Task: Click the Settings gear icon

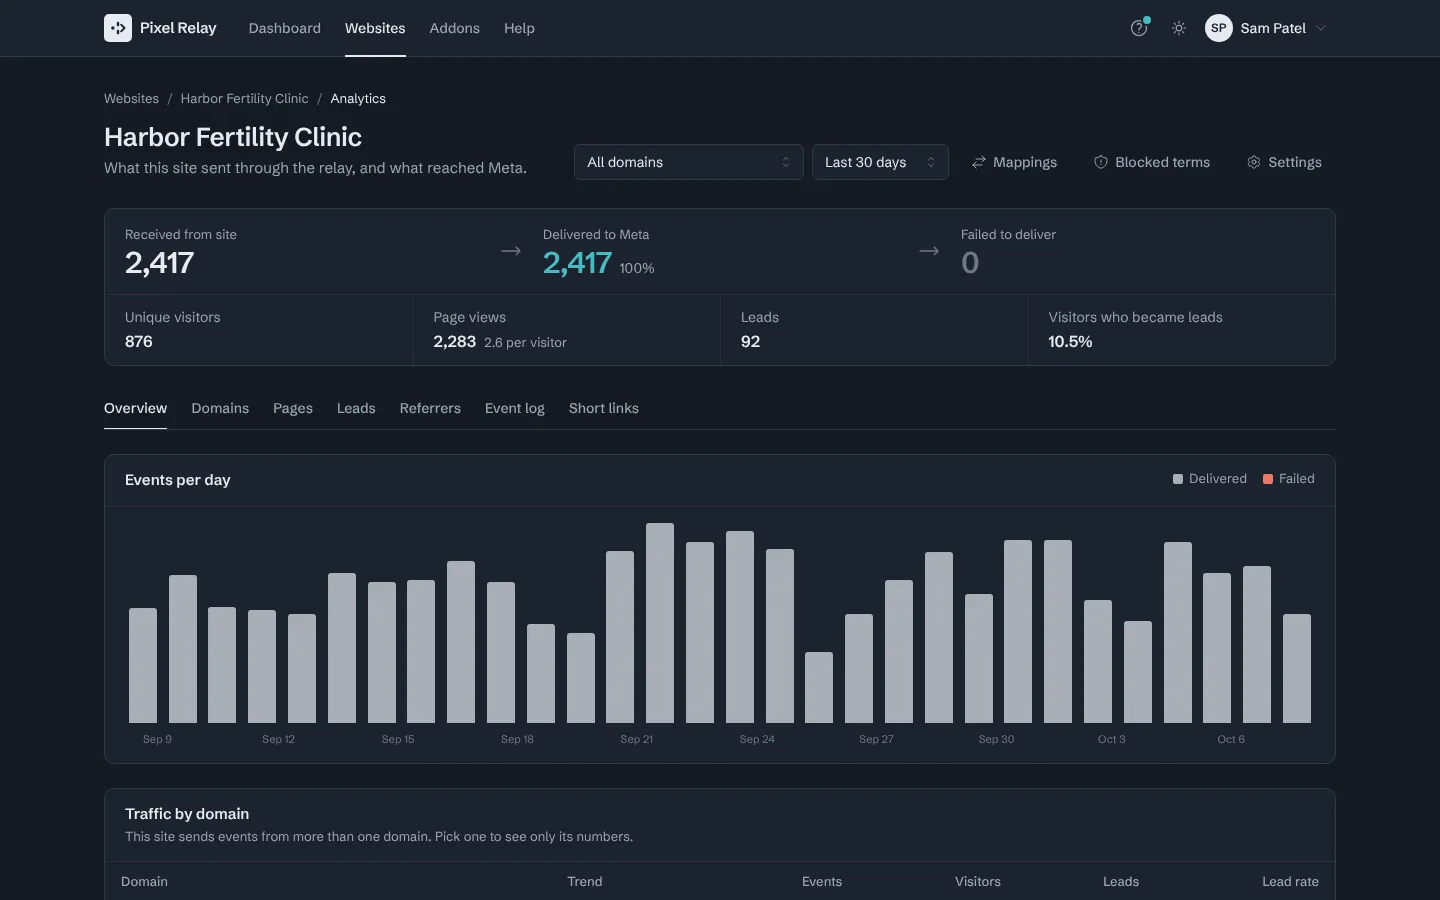Action: [1254, 162]
